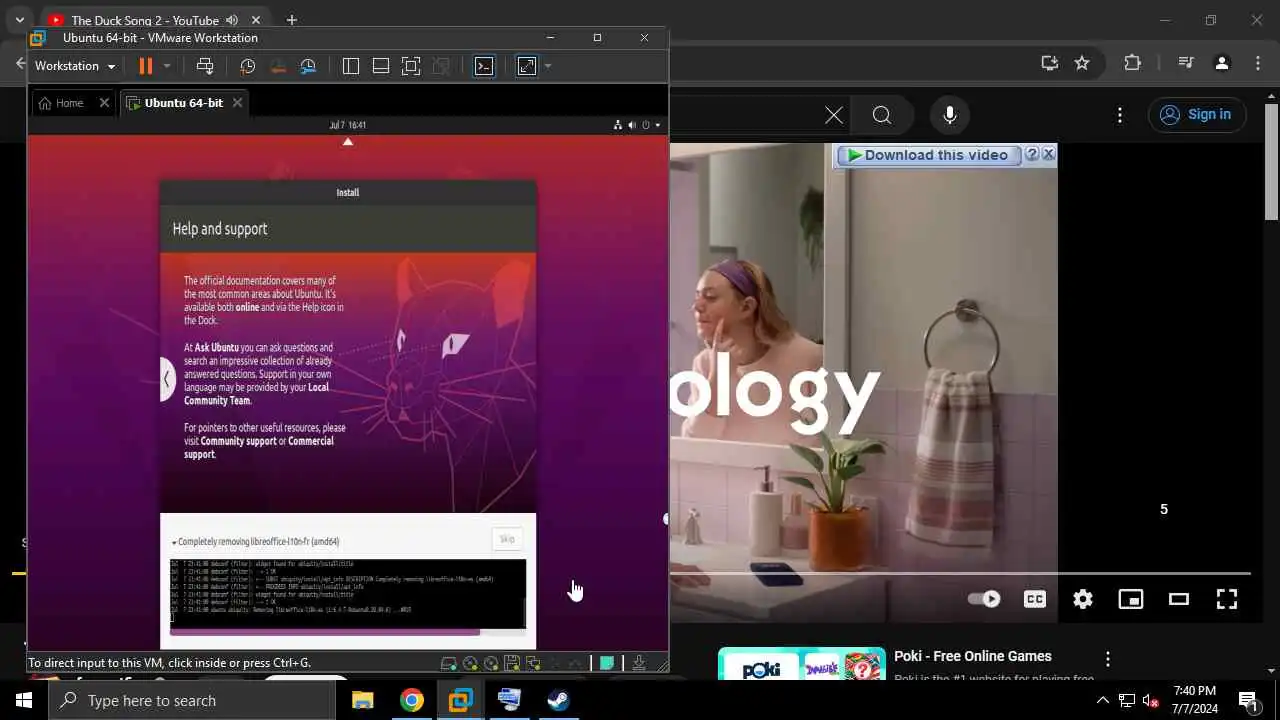Open the Poki Free Online Games link
Screen dimensions: 1280x720
(973, 656)
